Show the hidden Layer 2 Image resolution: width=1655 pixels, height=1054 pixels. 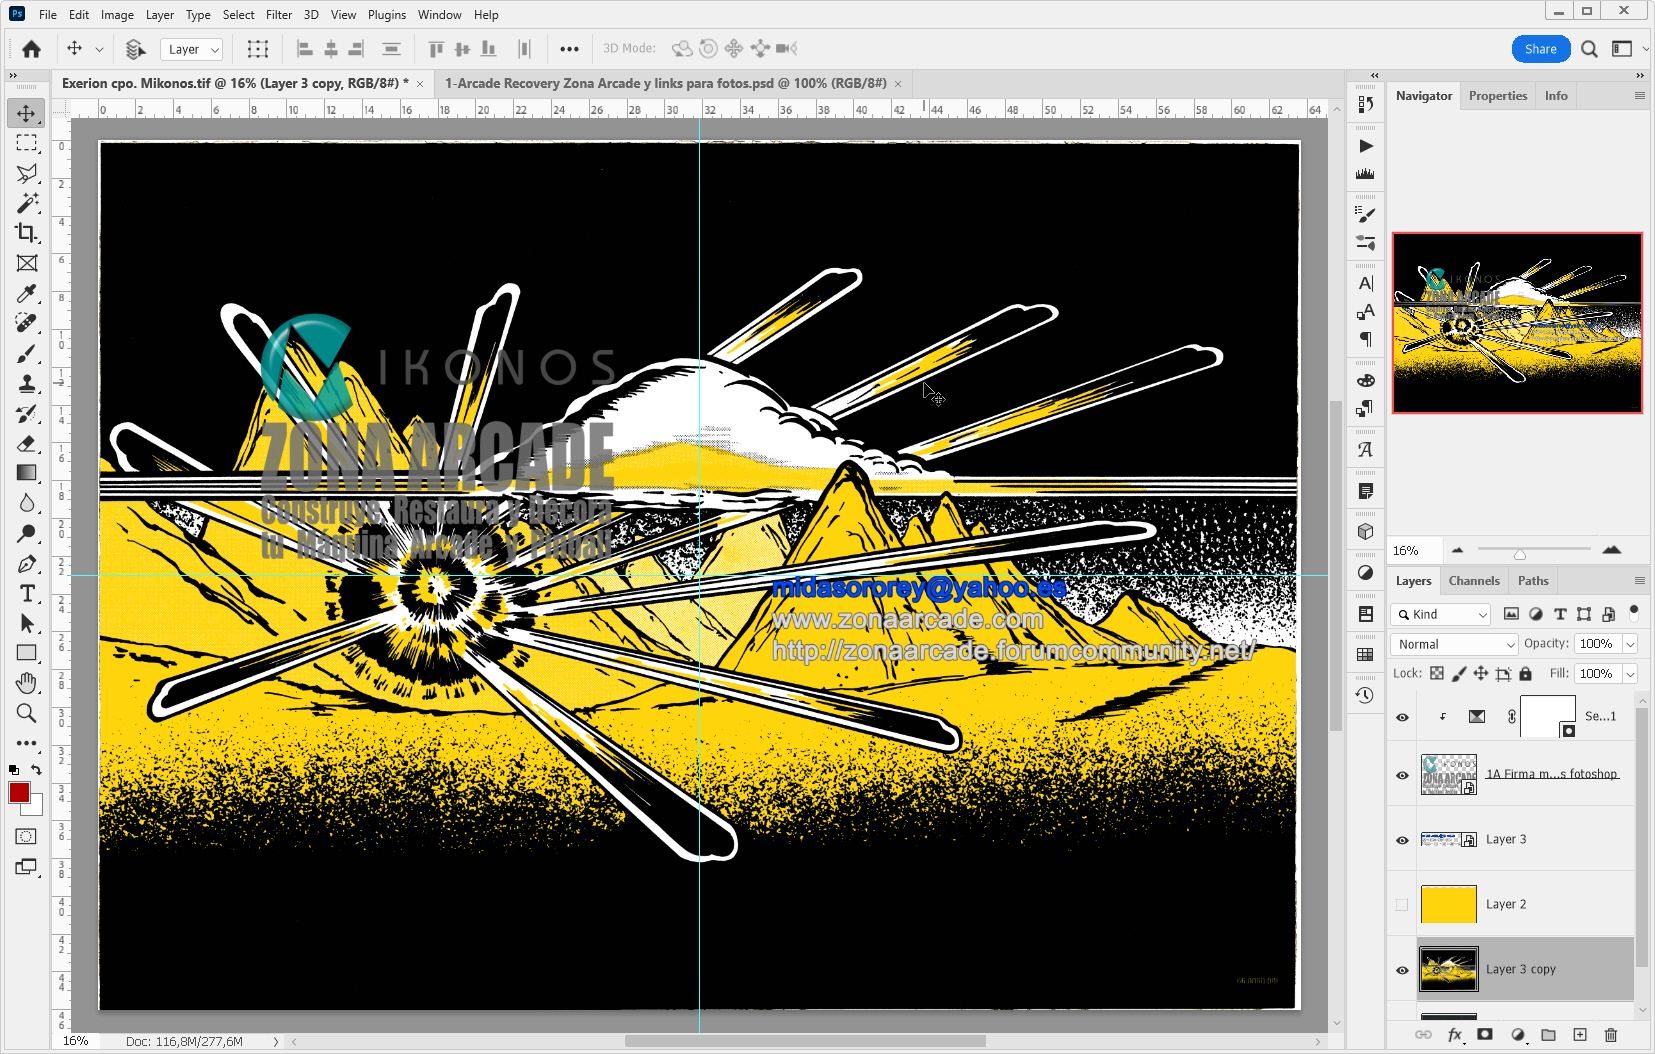tap(1402, 905)
